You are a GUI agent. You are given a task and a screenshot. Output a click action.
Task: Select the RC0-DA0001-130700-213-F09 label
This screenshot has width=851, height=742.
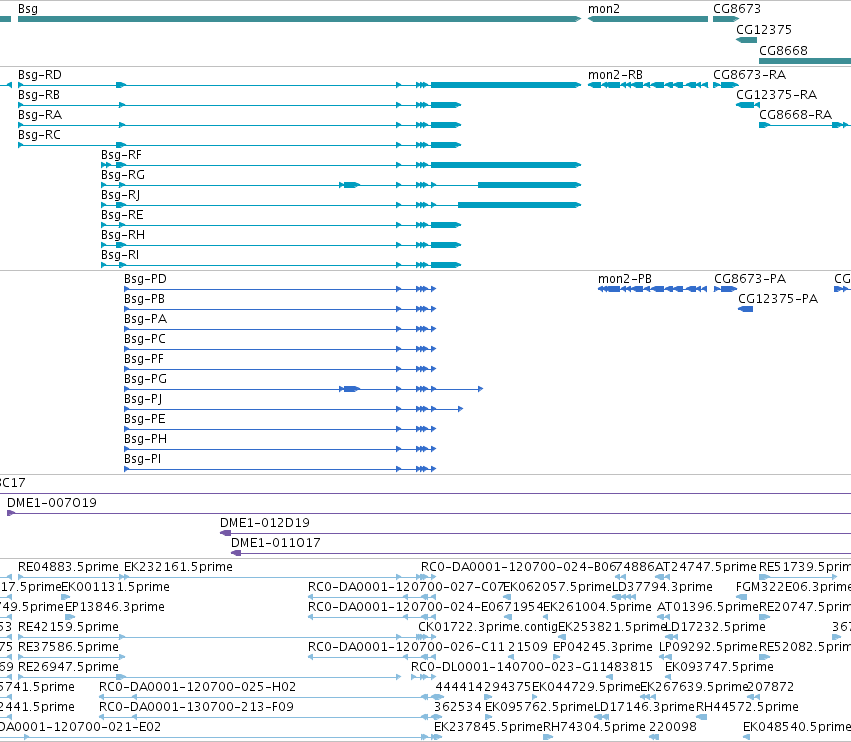click(x=196, y=707)
